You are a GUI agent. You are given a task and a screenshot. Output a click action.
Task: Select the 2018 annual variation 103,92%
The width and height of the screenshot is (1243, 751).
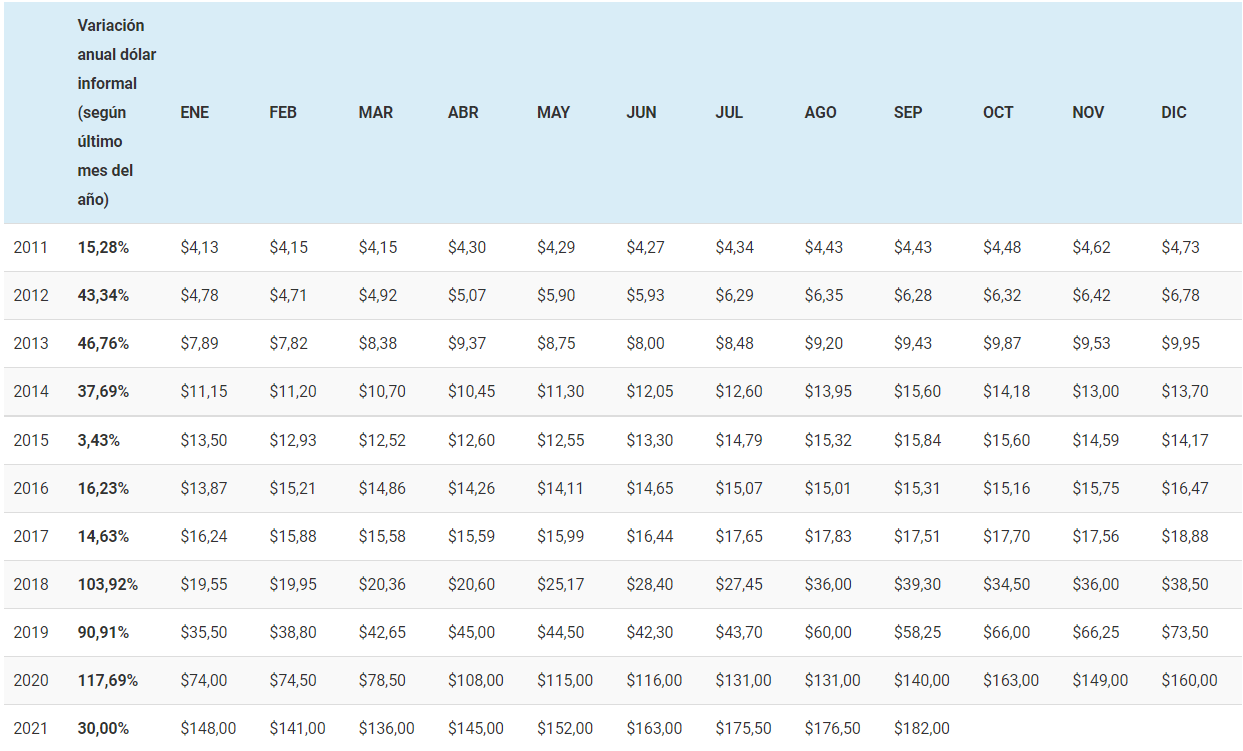click(x=108, y=584)
